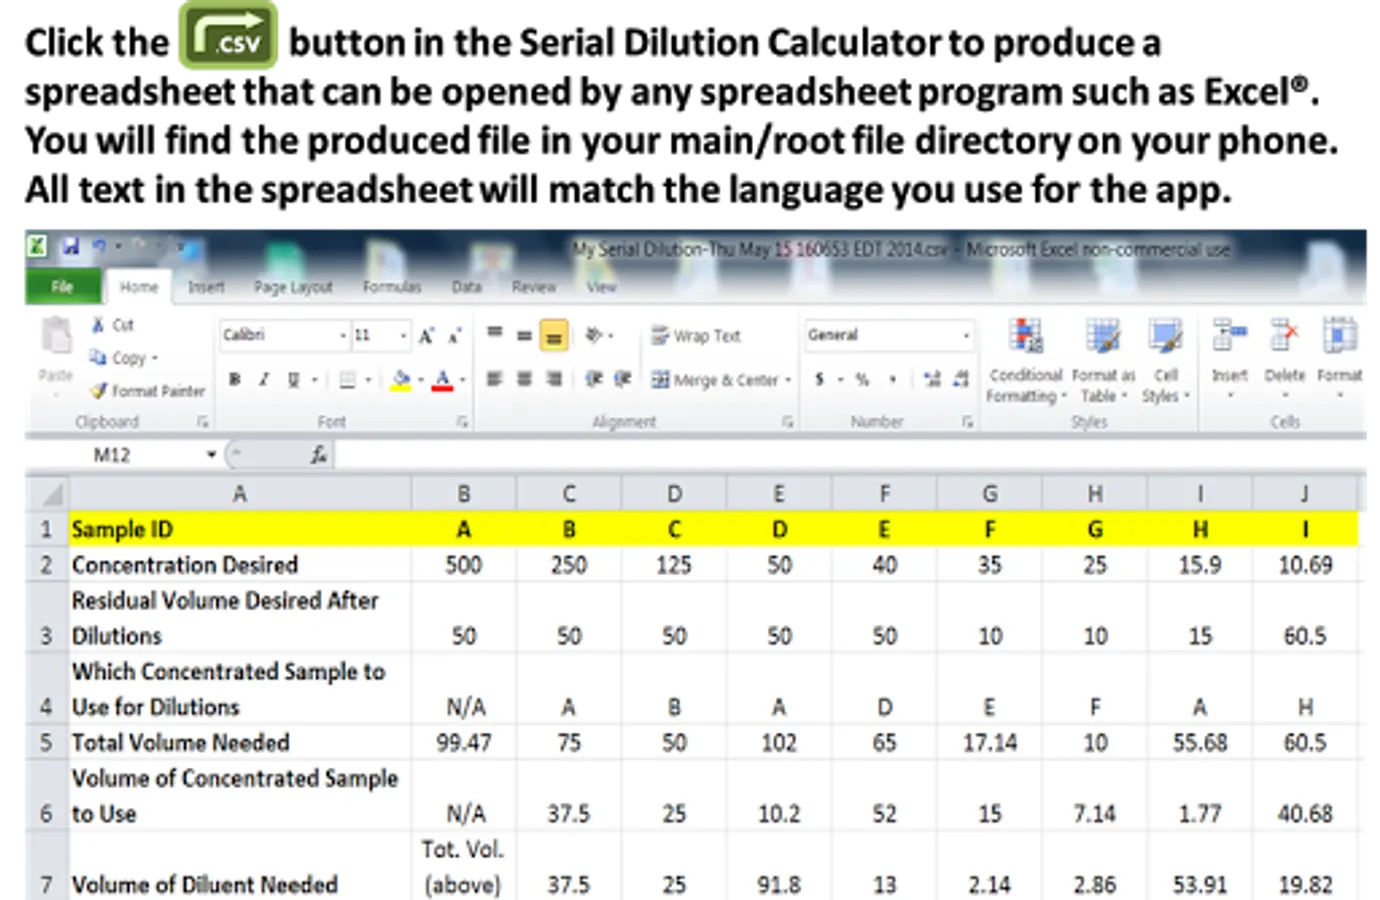The image size is (1380, 900).
Task: Click the Name Box showing M12
Action: coord(122,455)
